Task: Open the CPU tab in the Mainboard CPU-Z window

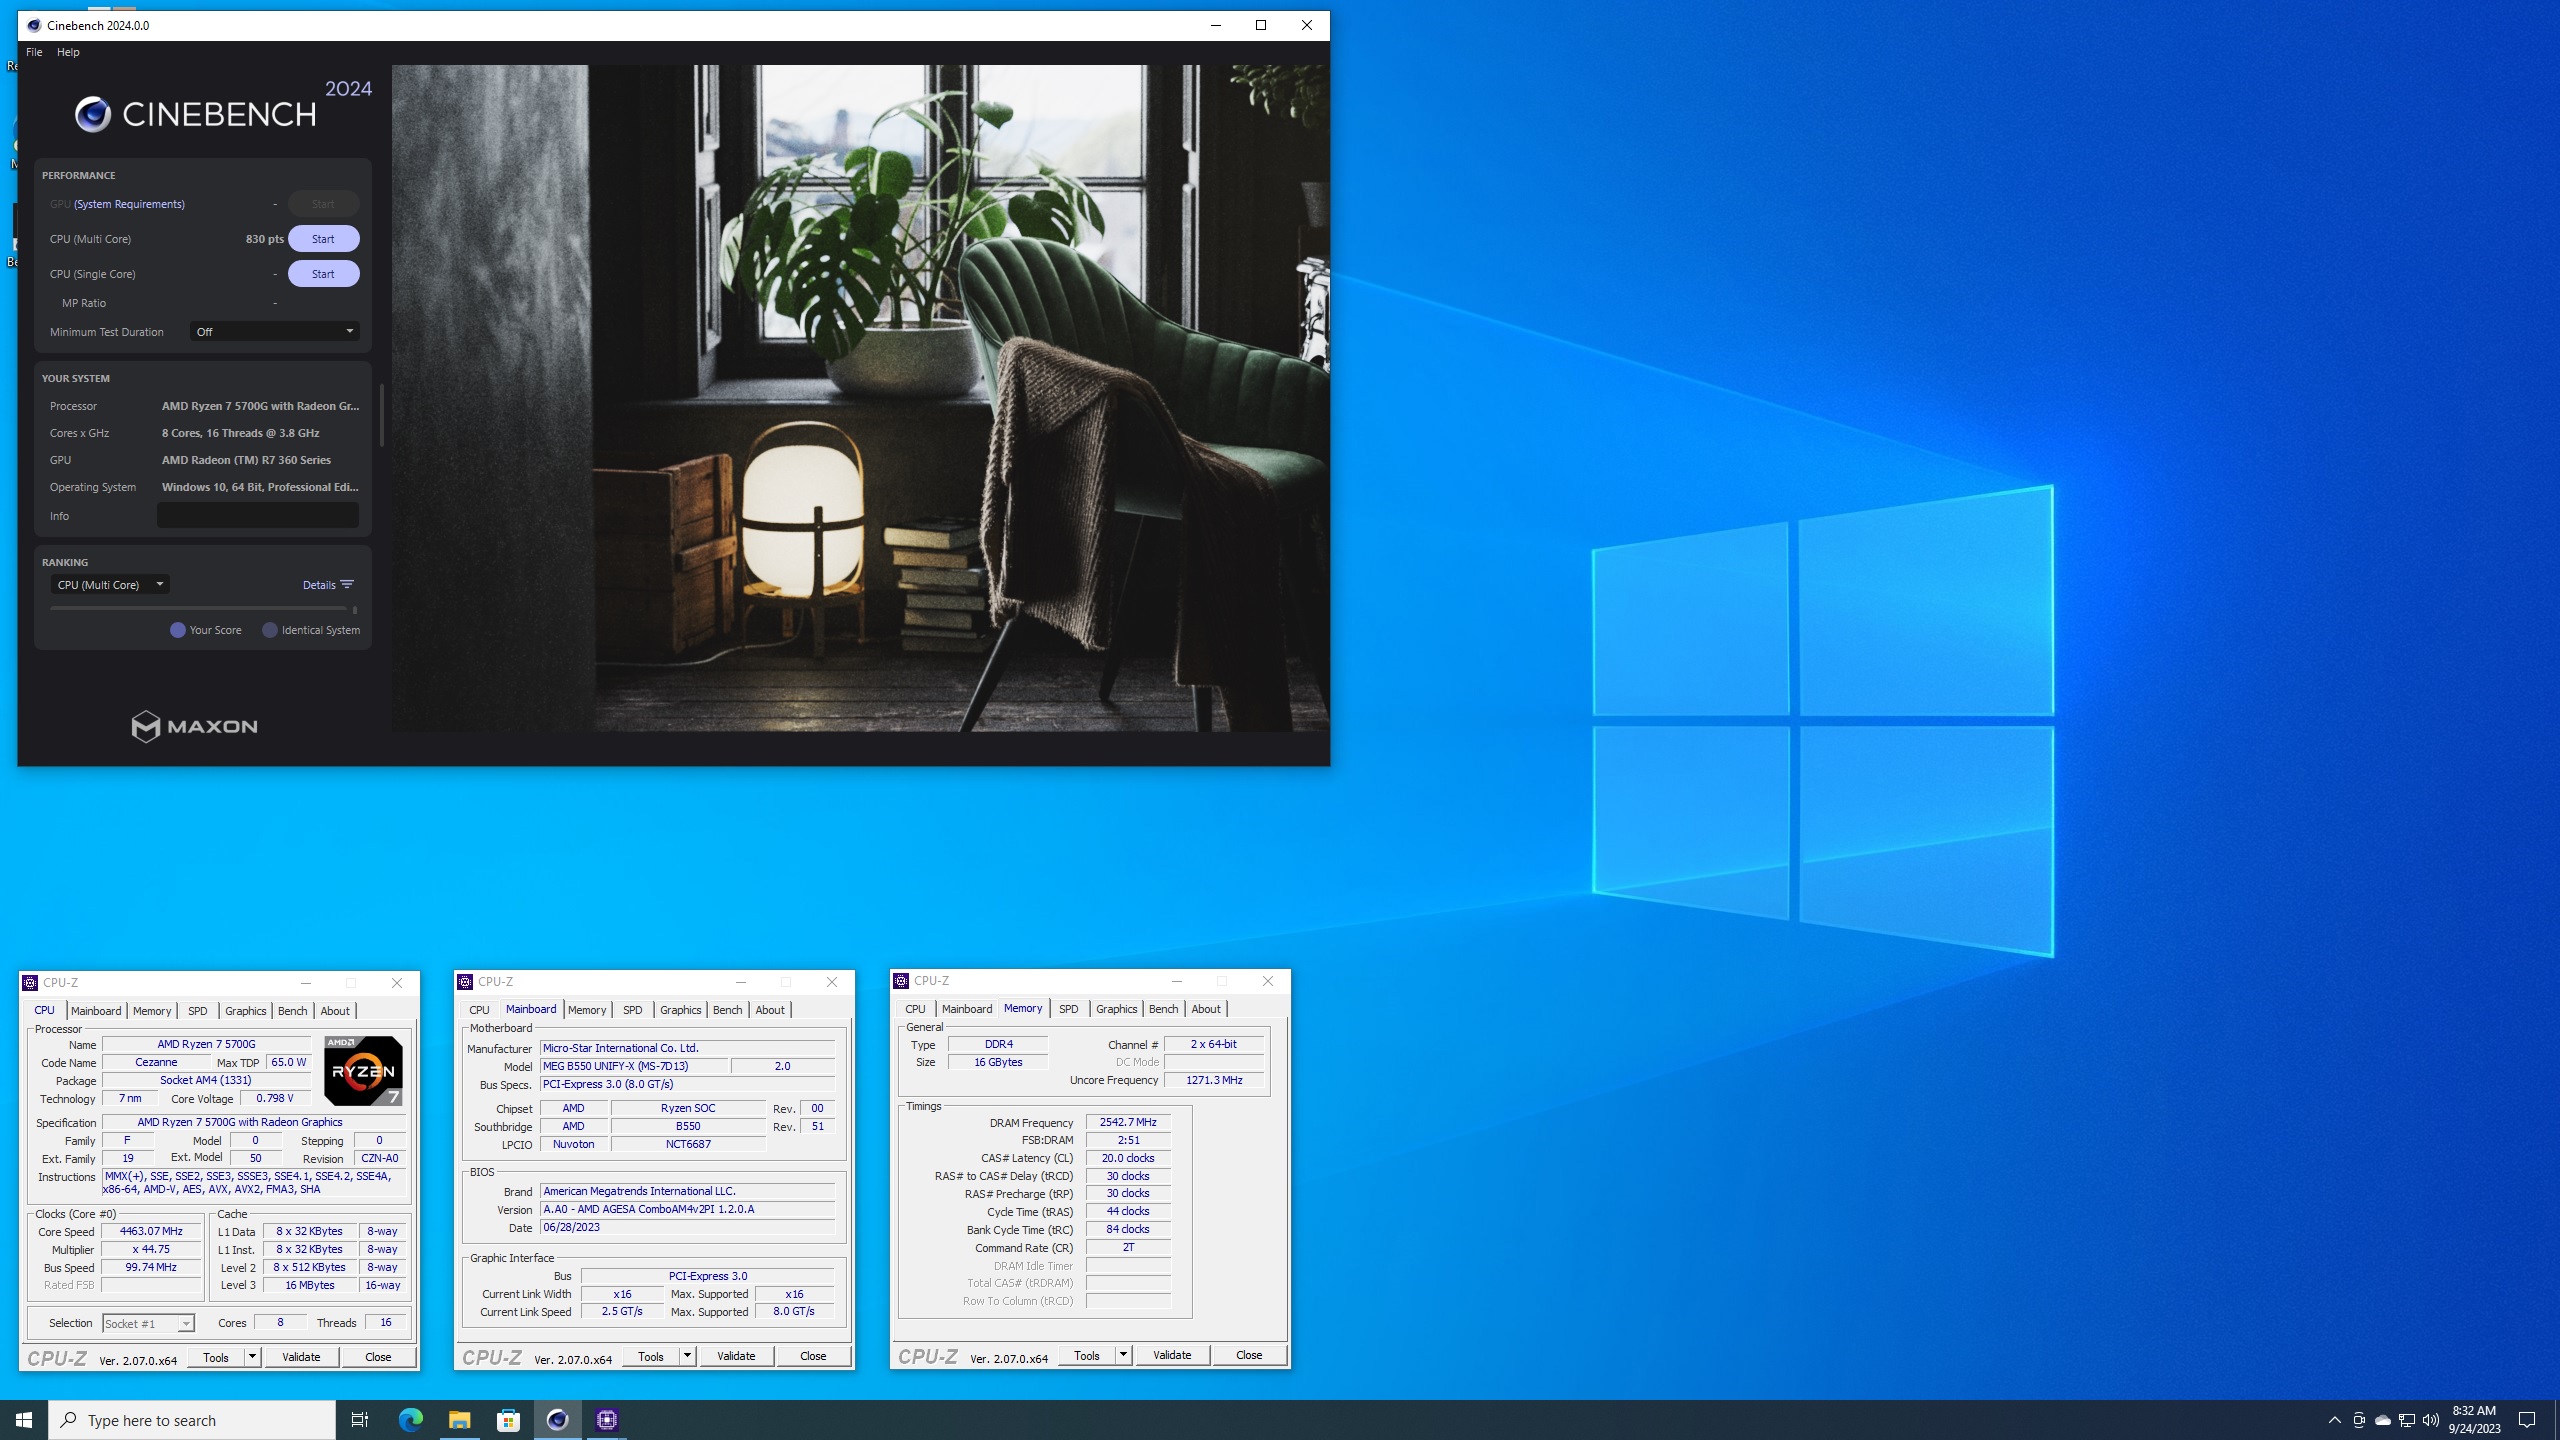Action: pos(479,1010)
